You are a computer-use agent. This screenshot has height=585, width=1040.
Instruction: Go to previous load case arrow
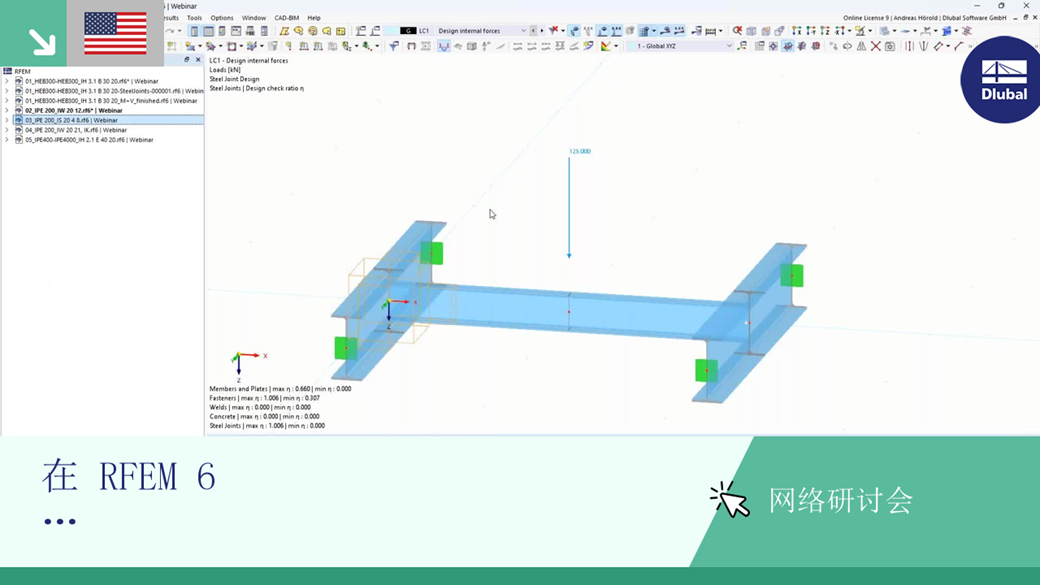(x=533, y=31)
